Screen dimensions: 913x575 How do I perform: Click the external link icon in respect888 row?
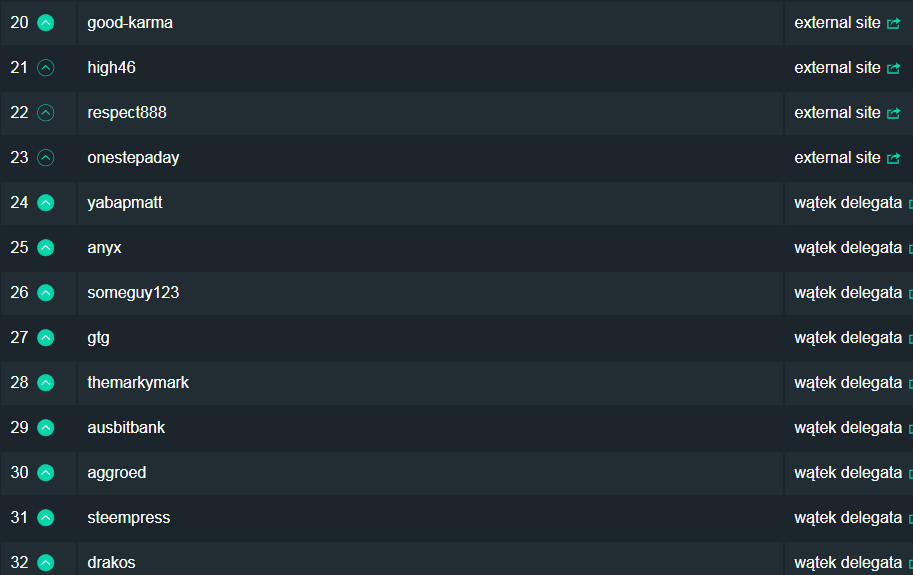[x=893, y=113]
